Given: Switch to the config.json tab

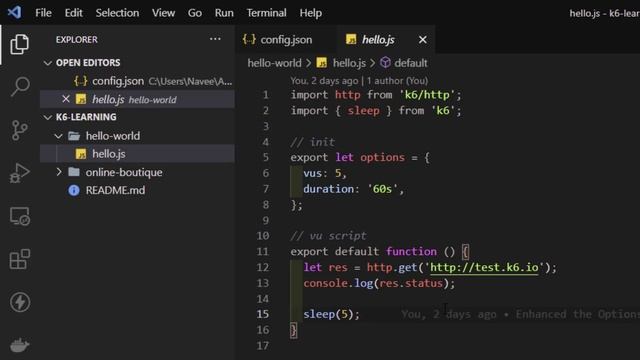Looking at the screenshot, I should 286,40.
